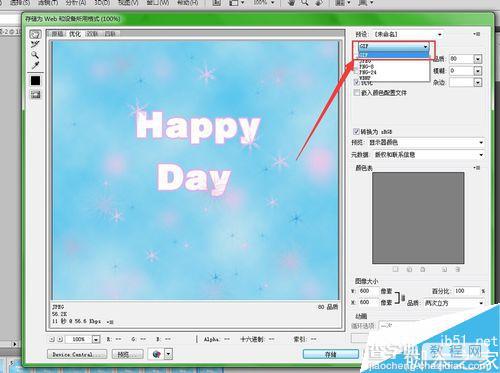Click the 模糊 blur 0 input field
This screenshot has width=500, height=373.
pos(461,71)
